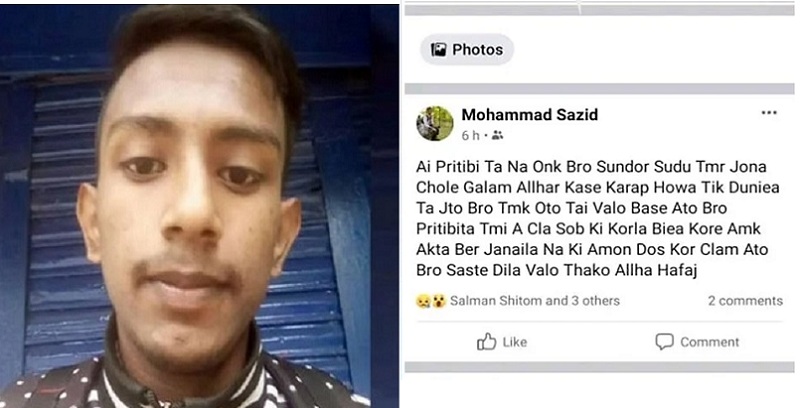Viewport: 800px width, 408px height.
Task: Click the speech bubble Comment icon
Action: coord(664,342)
